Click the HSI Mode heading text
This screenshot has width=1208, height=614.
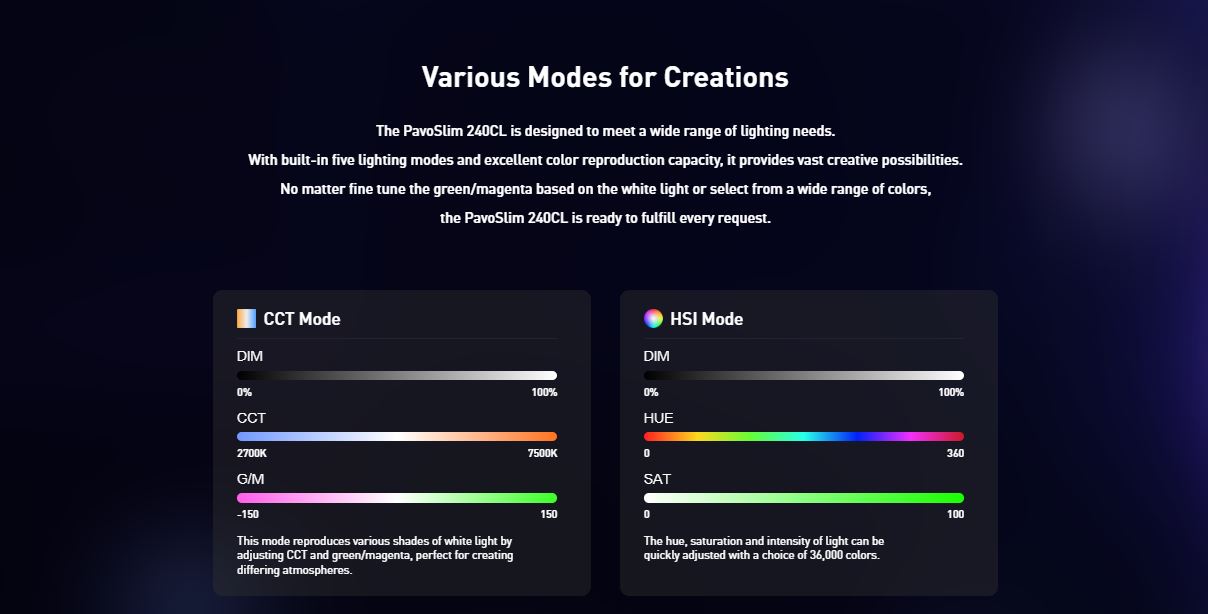click(x=706, y=319)
